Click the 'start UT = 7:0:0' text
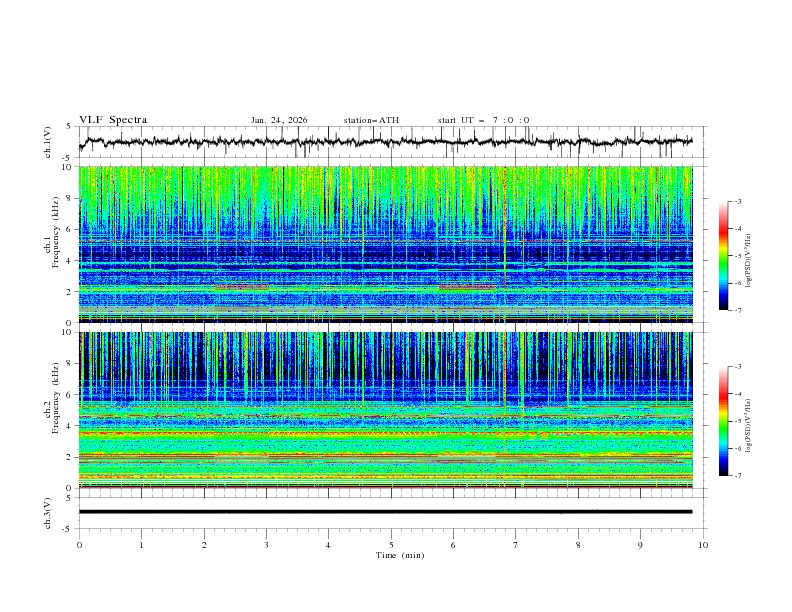The image size is (792, 612). (483, 120)
